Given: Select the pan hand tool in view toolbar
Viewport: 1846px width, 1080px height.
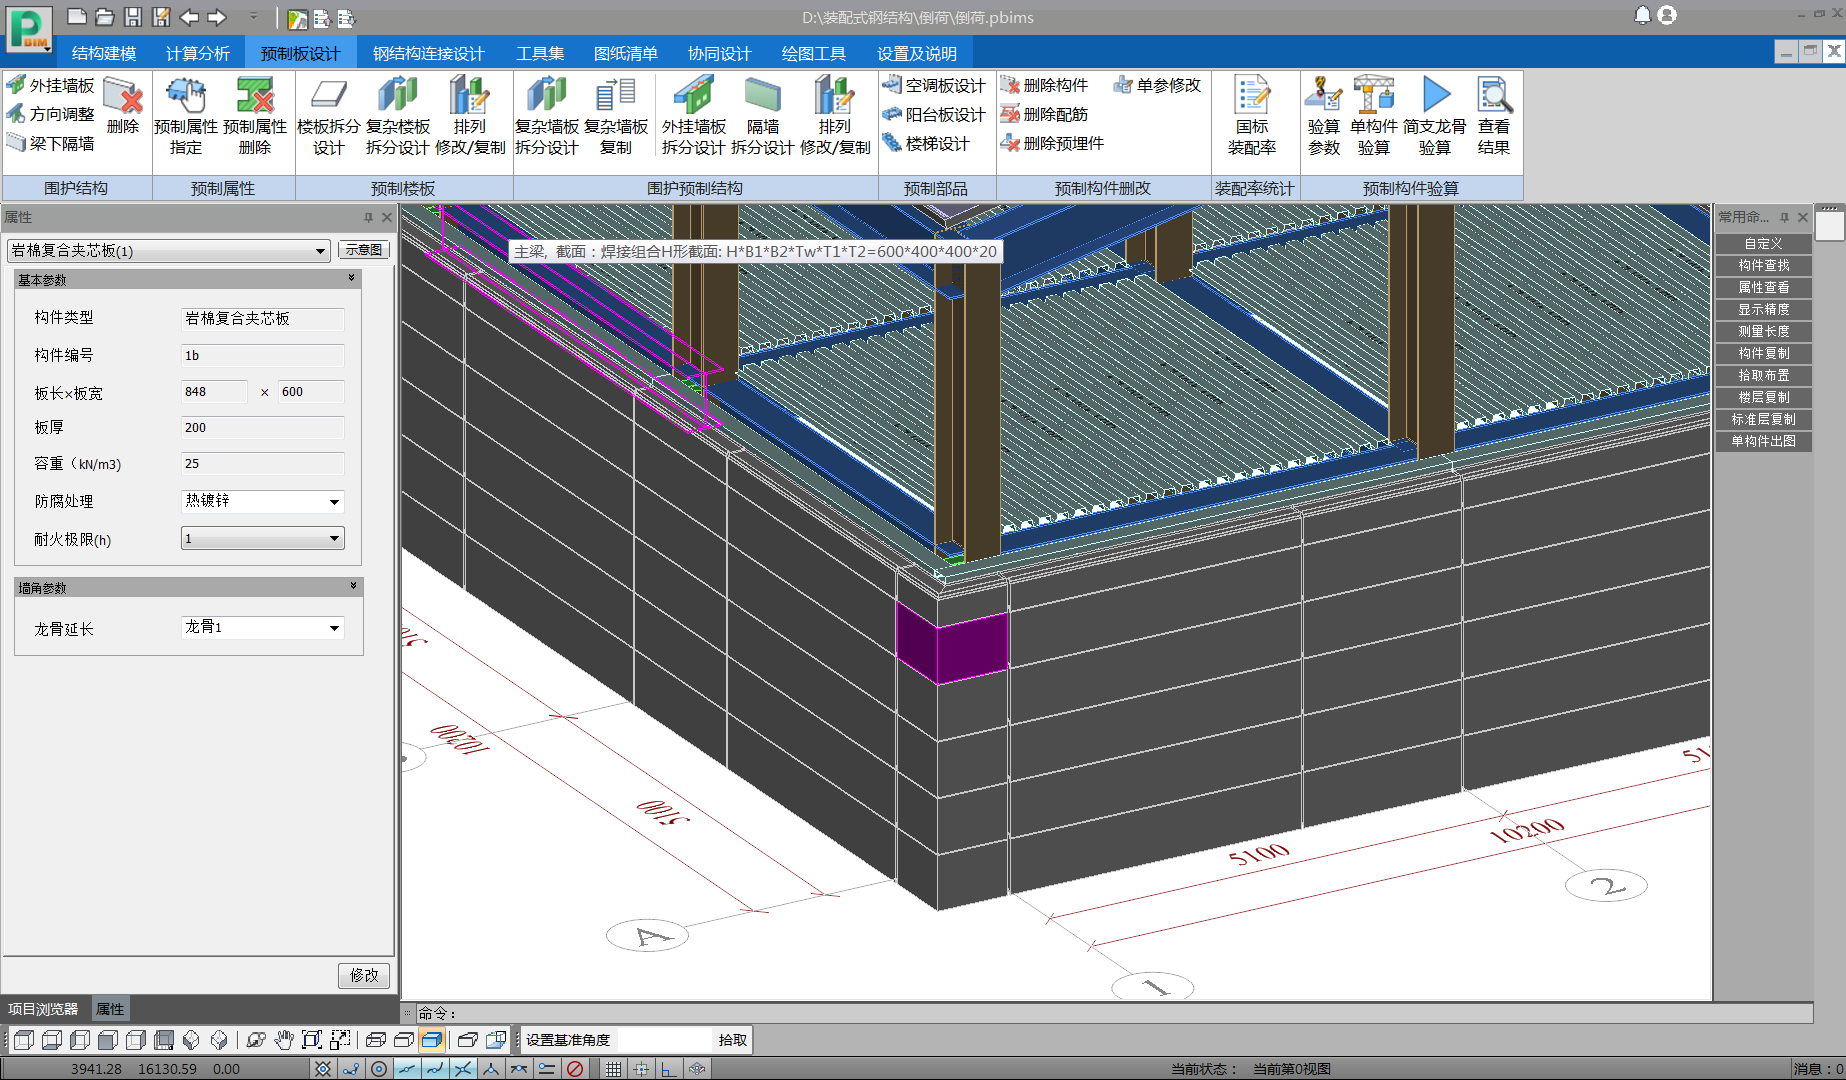Looking at the screenshot, I should (284, 1040).
